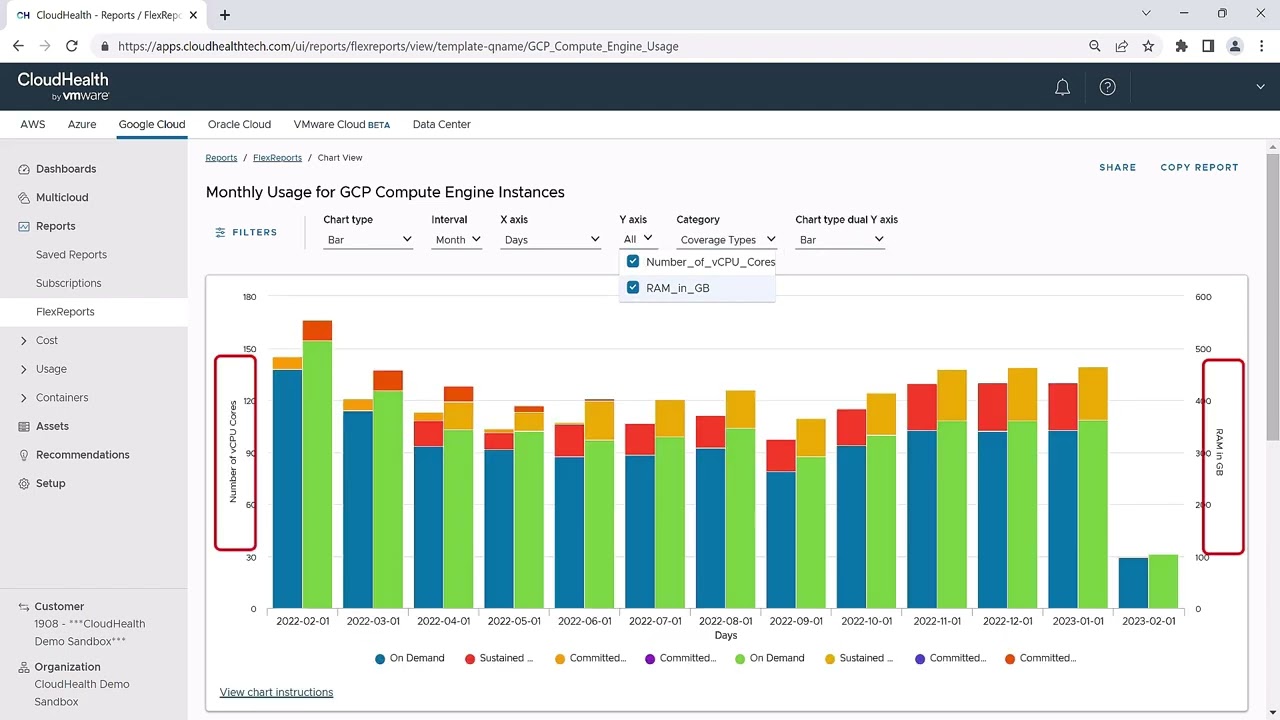Click the CloudHealth by VMware logo
The height and width of the screenshot is (720, 1280).
tap(63, 86)
